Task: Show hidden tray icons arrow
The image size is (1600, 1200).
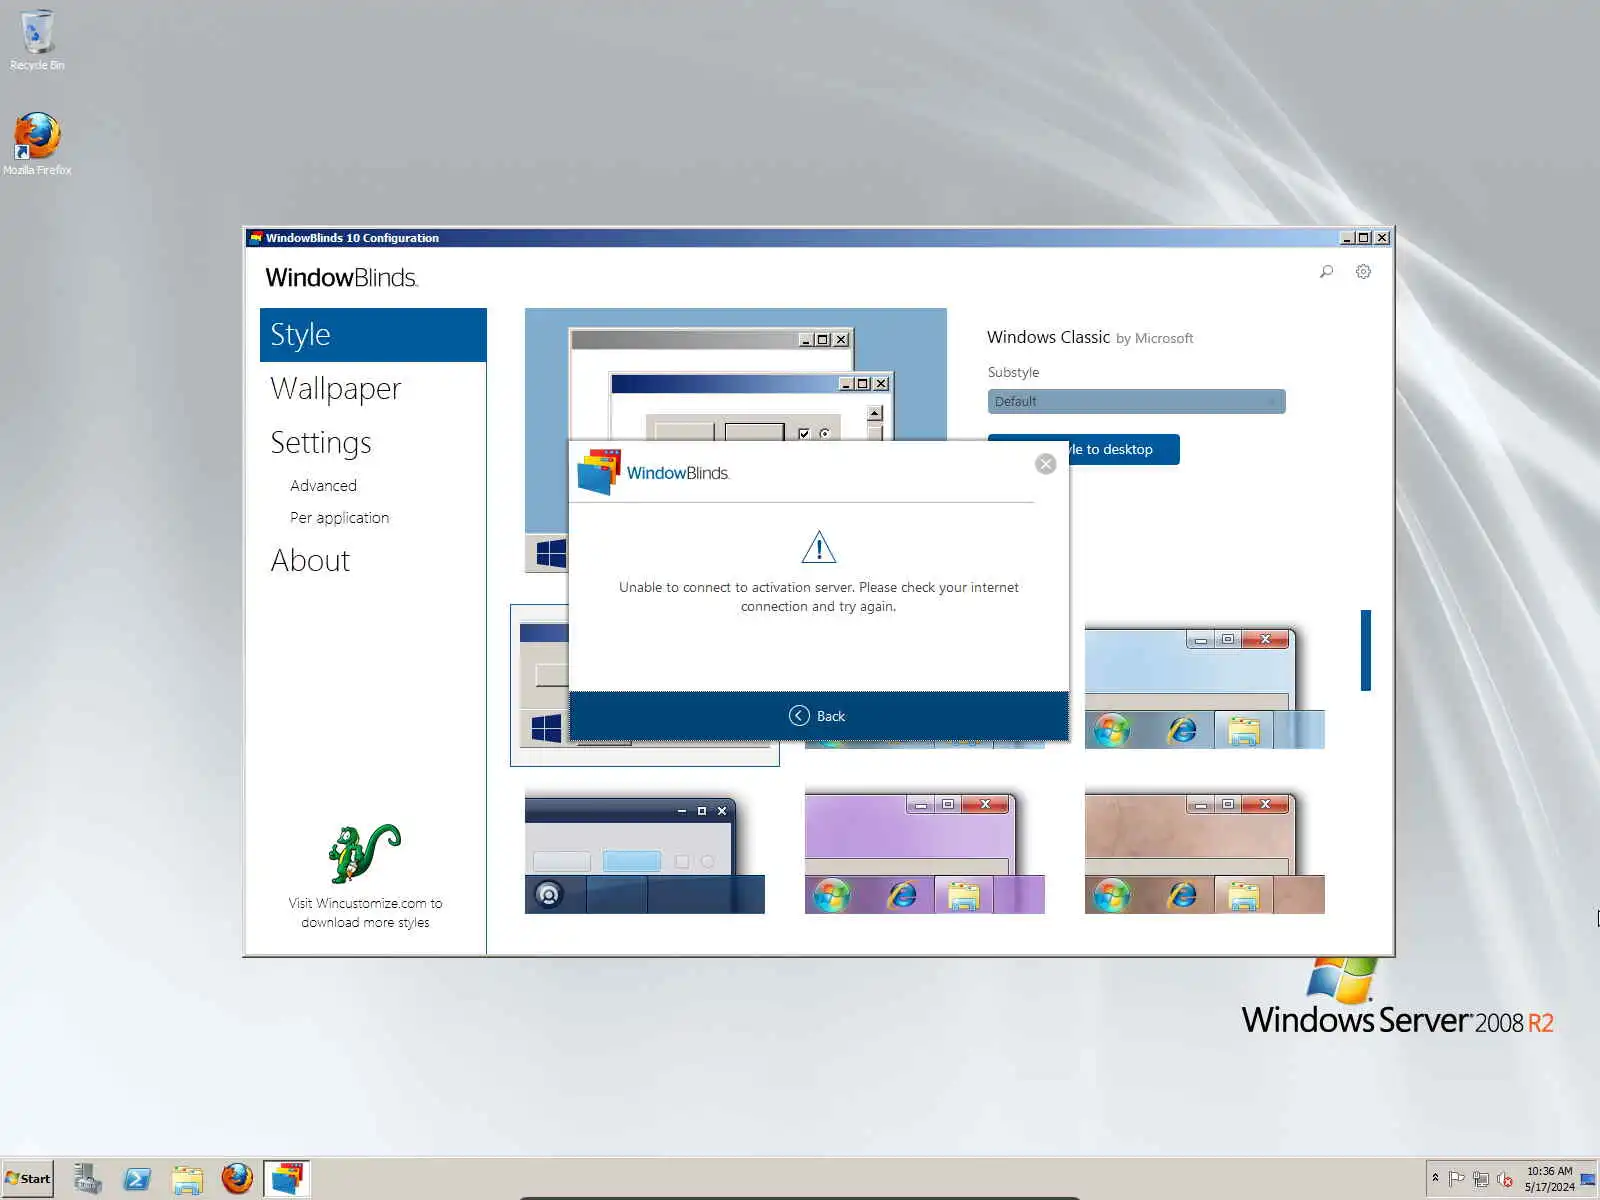Action: 1435,1178
